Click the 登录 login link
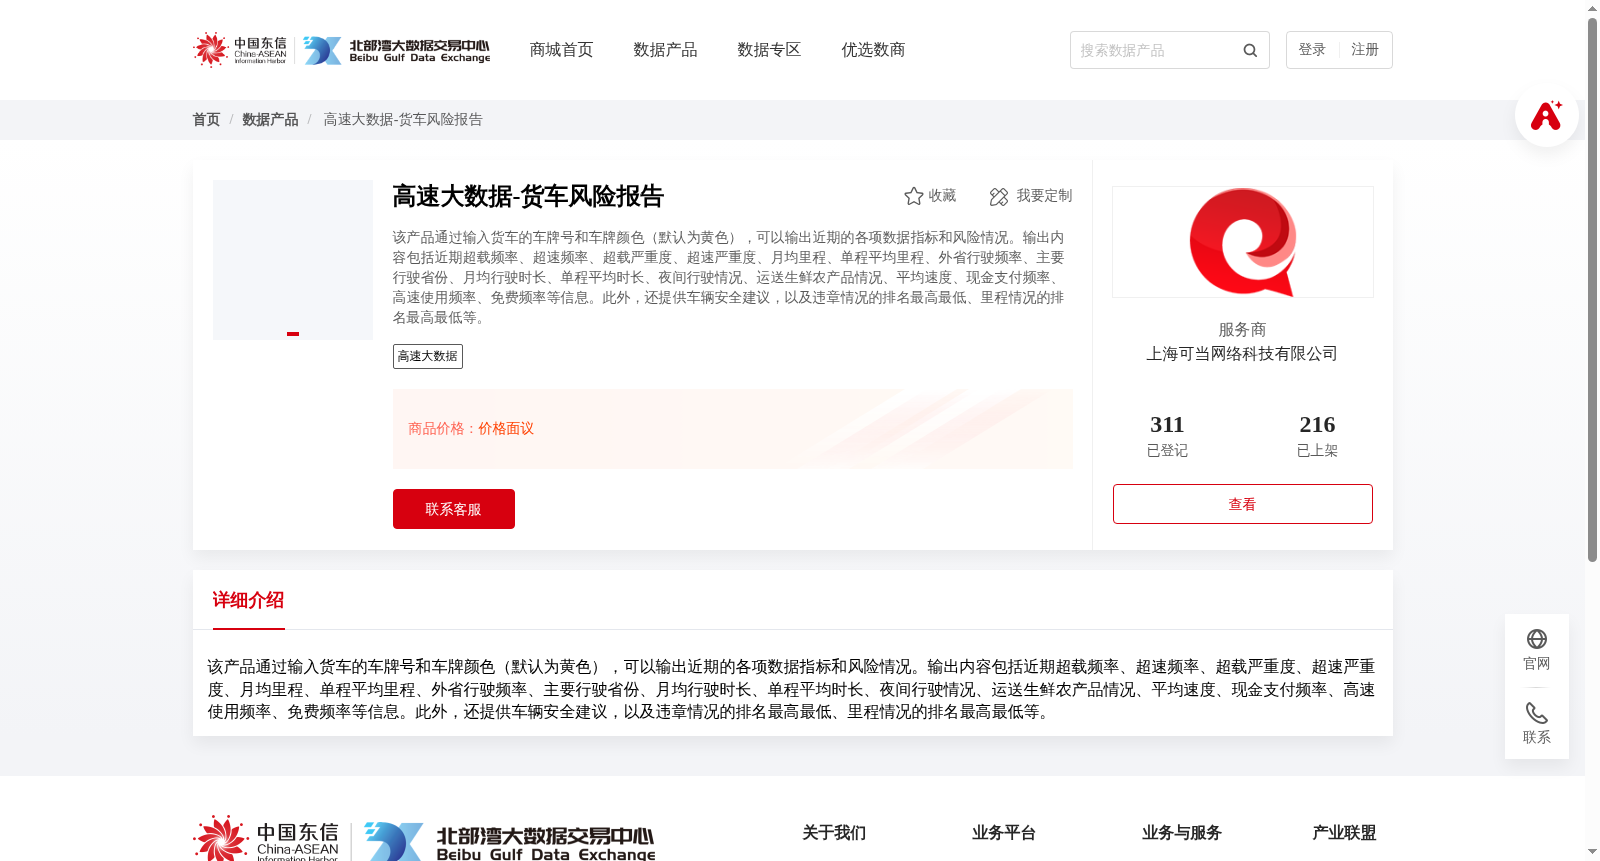The height and width of the screenshot is (861, 1600). click(x=1312, y=50)
